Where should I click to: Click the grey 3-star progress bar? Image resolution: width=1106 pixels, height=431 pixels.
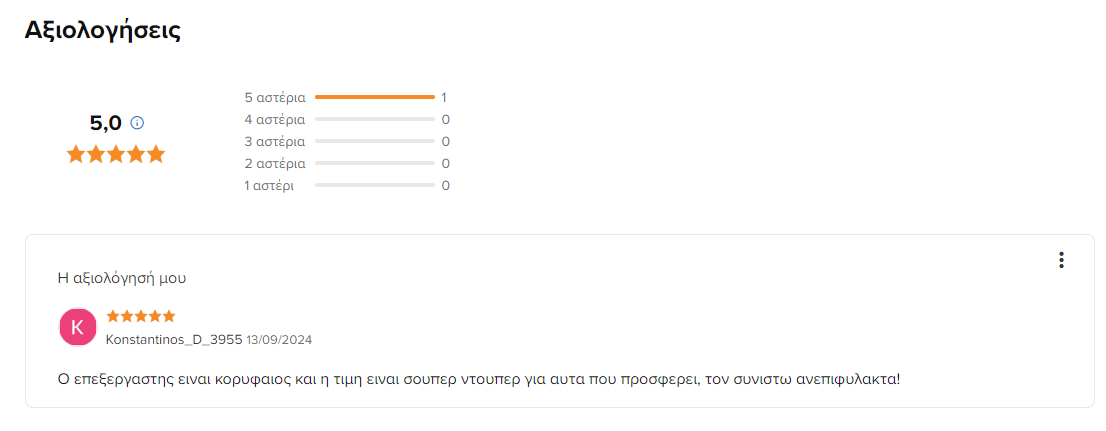(x=375, y=141)
